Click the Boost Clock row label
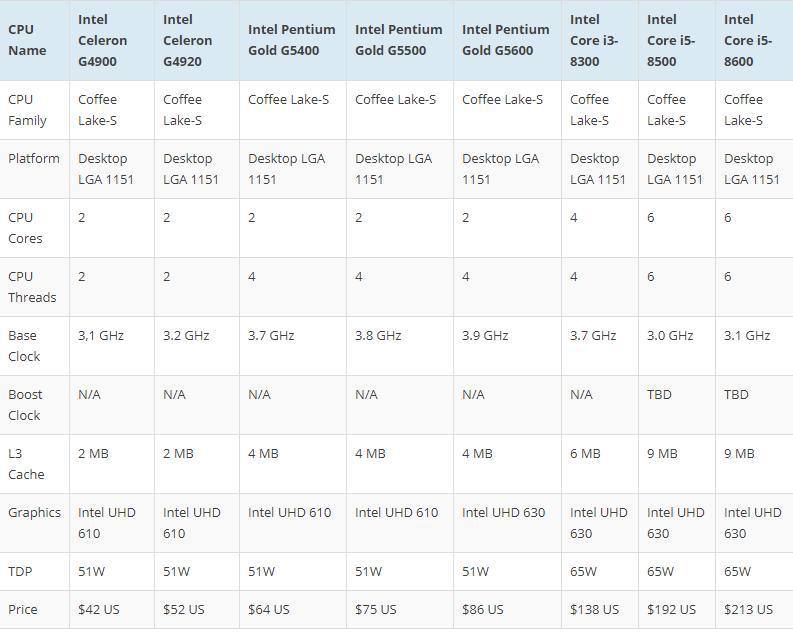Image resolution: width=793 pixels, height=632 pixels. (x=25, y=405)
